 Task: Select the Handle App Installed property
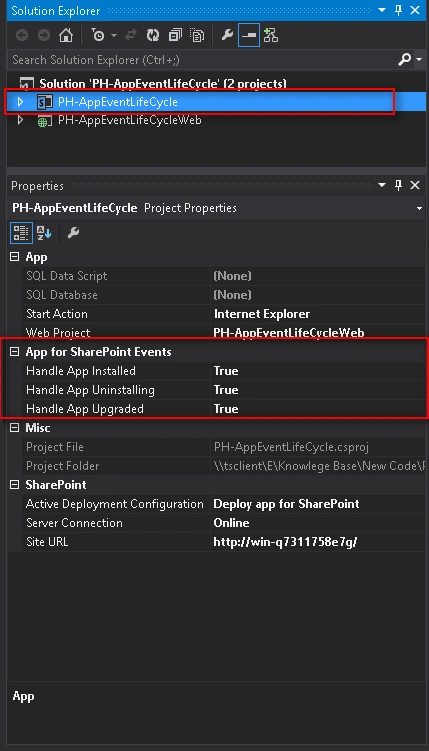[x=80, y=371]
